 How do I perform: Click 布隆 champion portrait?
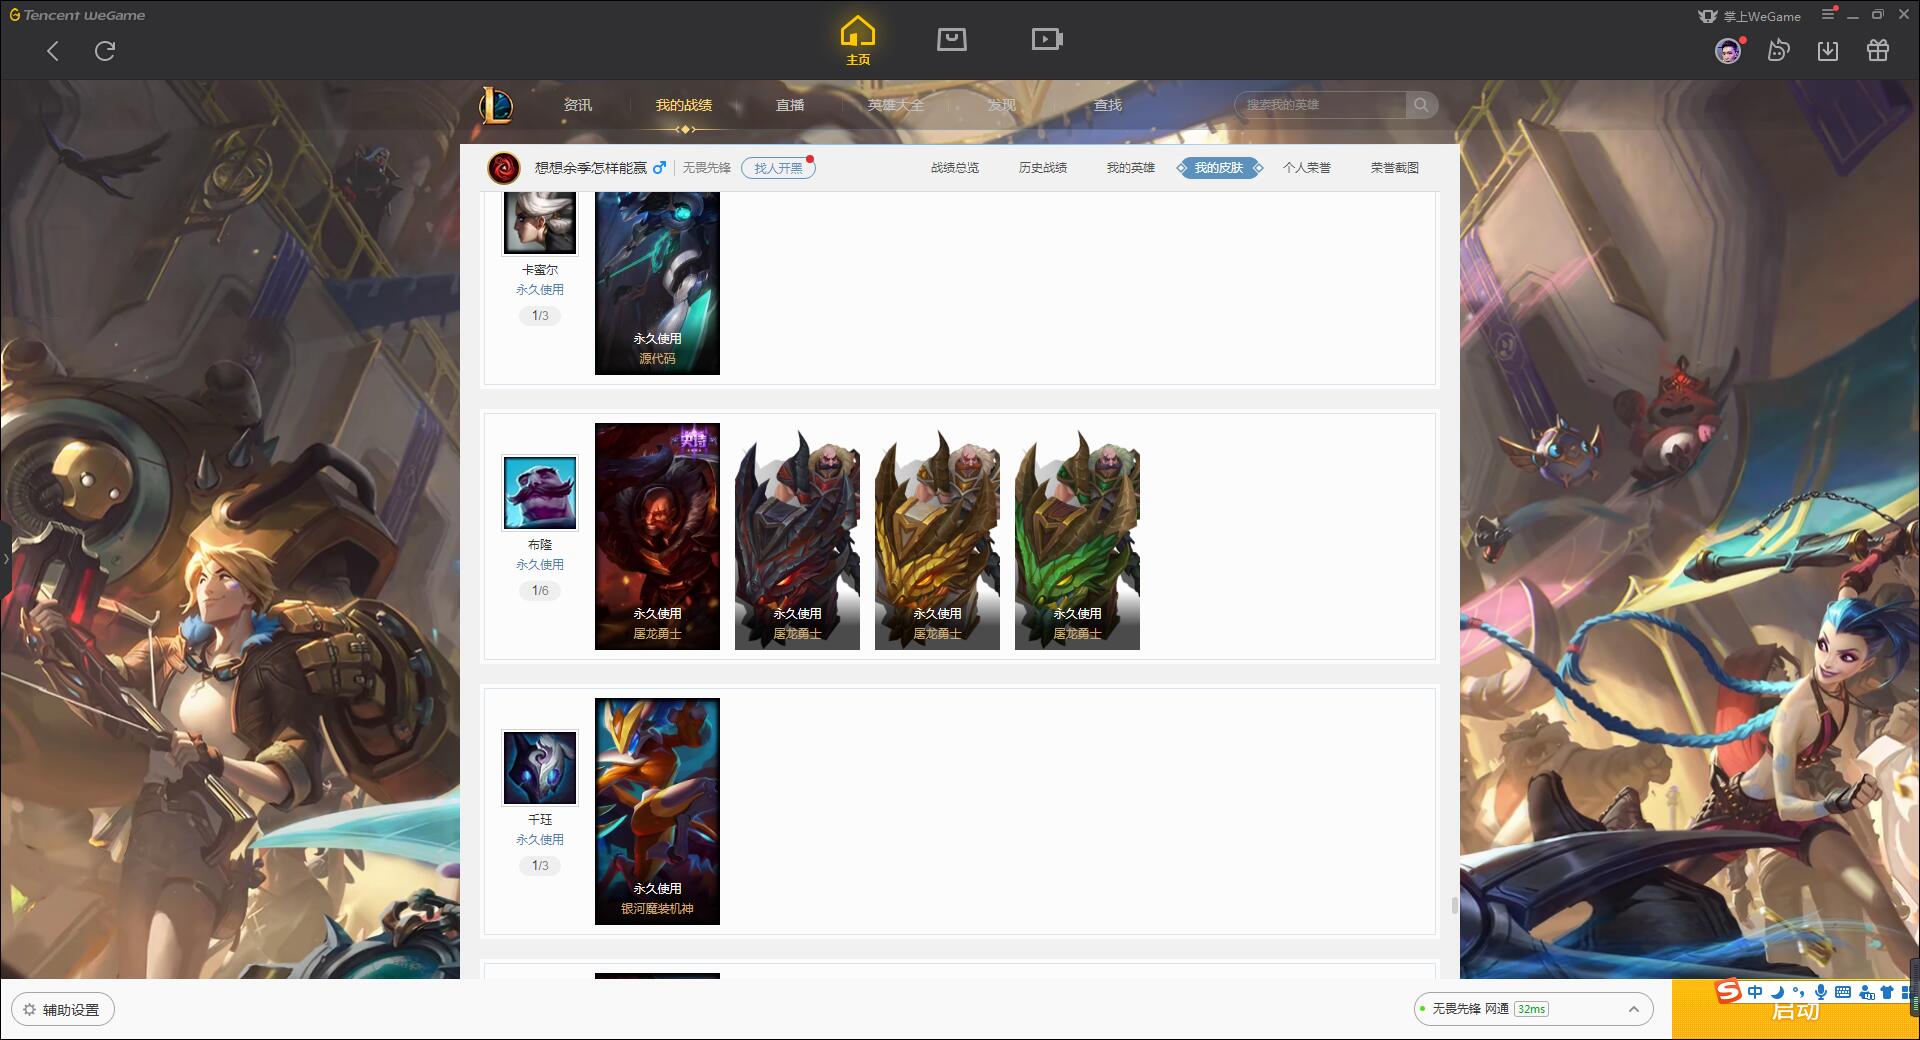[x=540, y=493]
